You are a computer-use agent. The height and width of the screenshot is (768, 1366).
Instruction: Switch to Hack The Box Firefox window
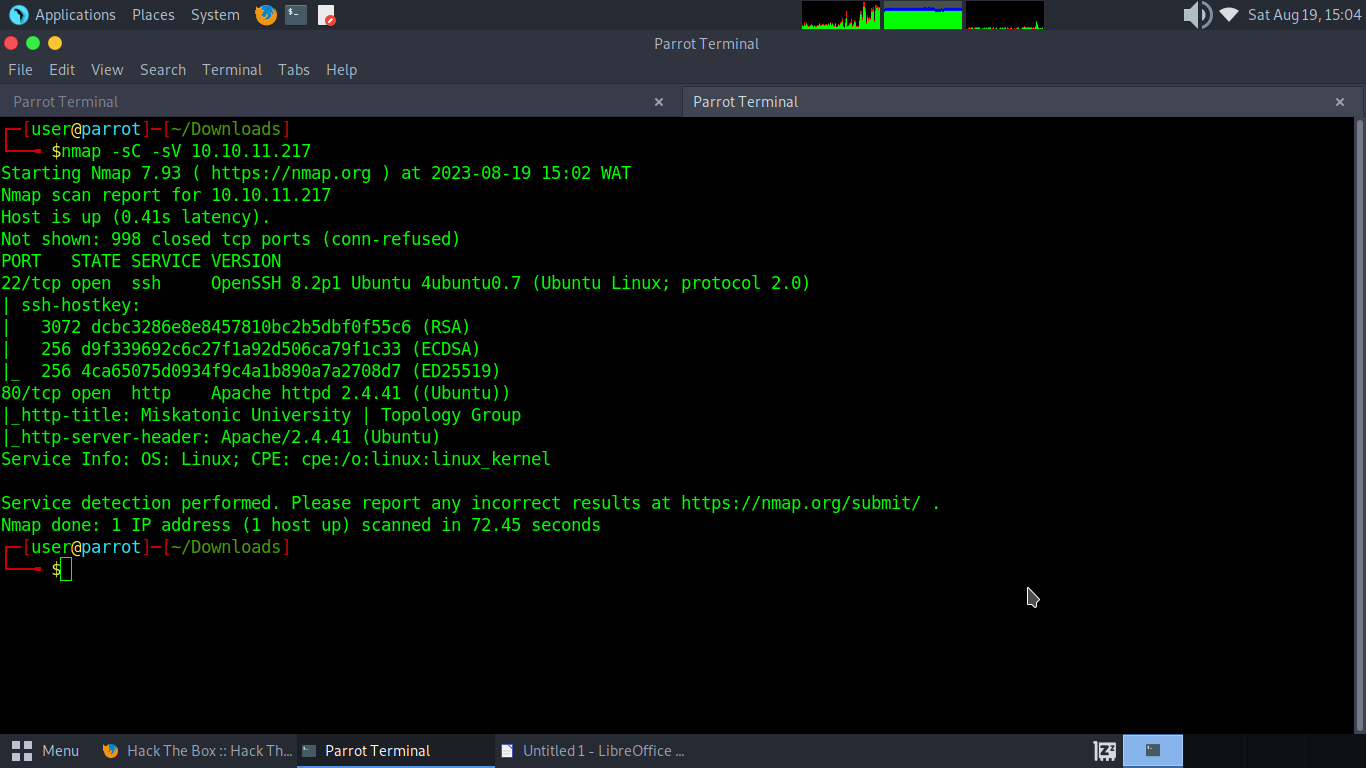197,751
